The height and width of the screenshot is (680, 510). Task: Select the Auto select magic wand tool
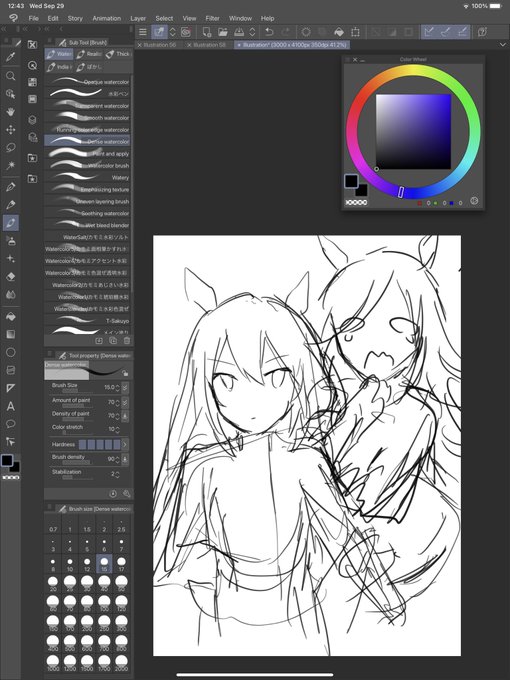10,165
